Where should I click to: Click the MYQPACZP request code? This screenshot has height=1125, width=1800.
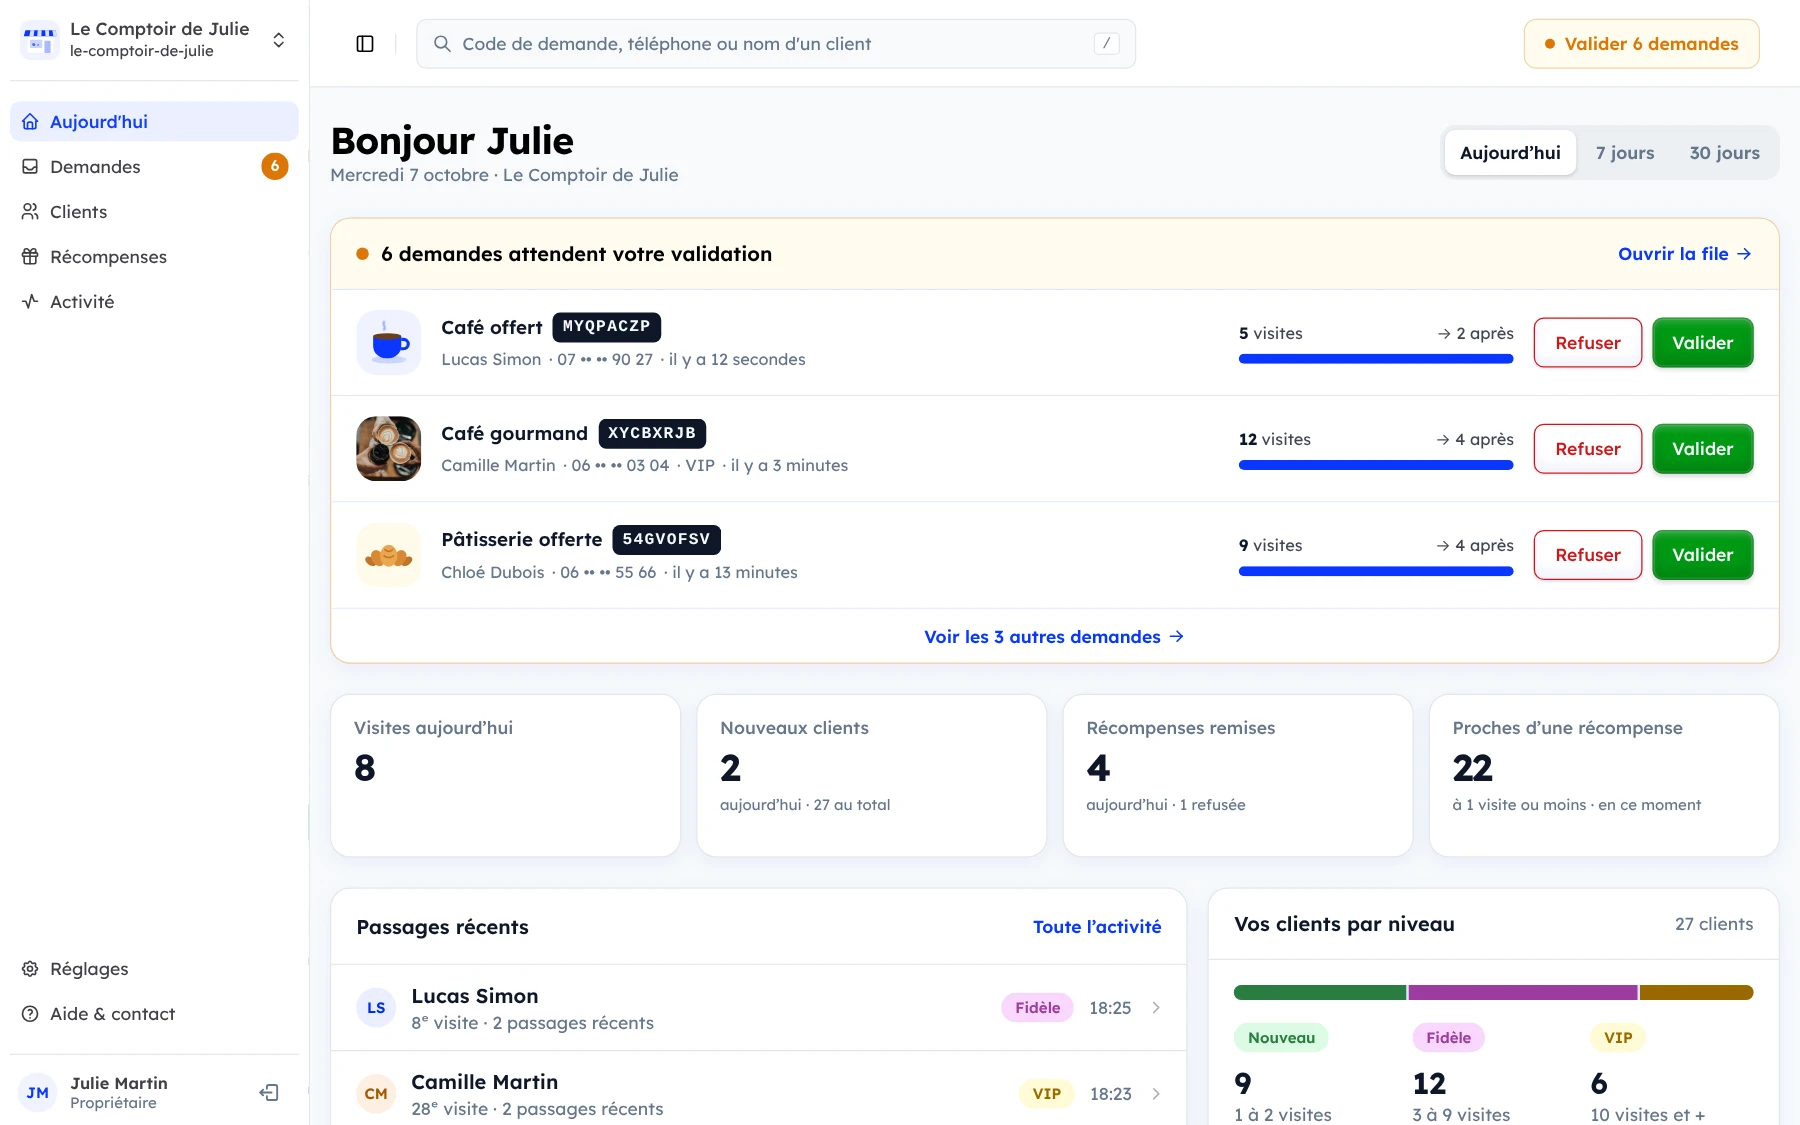(x=606, y=327)
